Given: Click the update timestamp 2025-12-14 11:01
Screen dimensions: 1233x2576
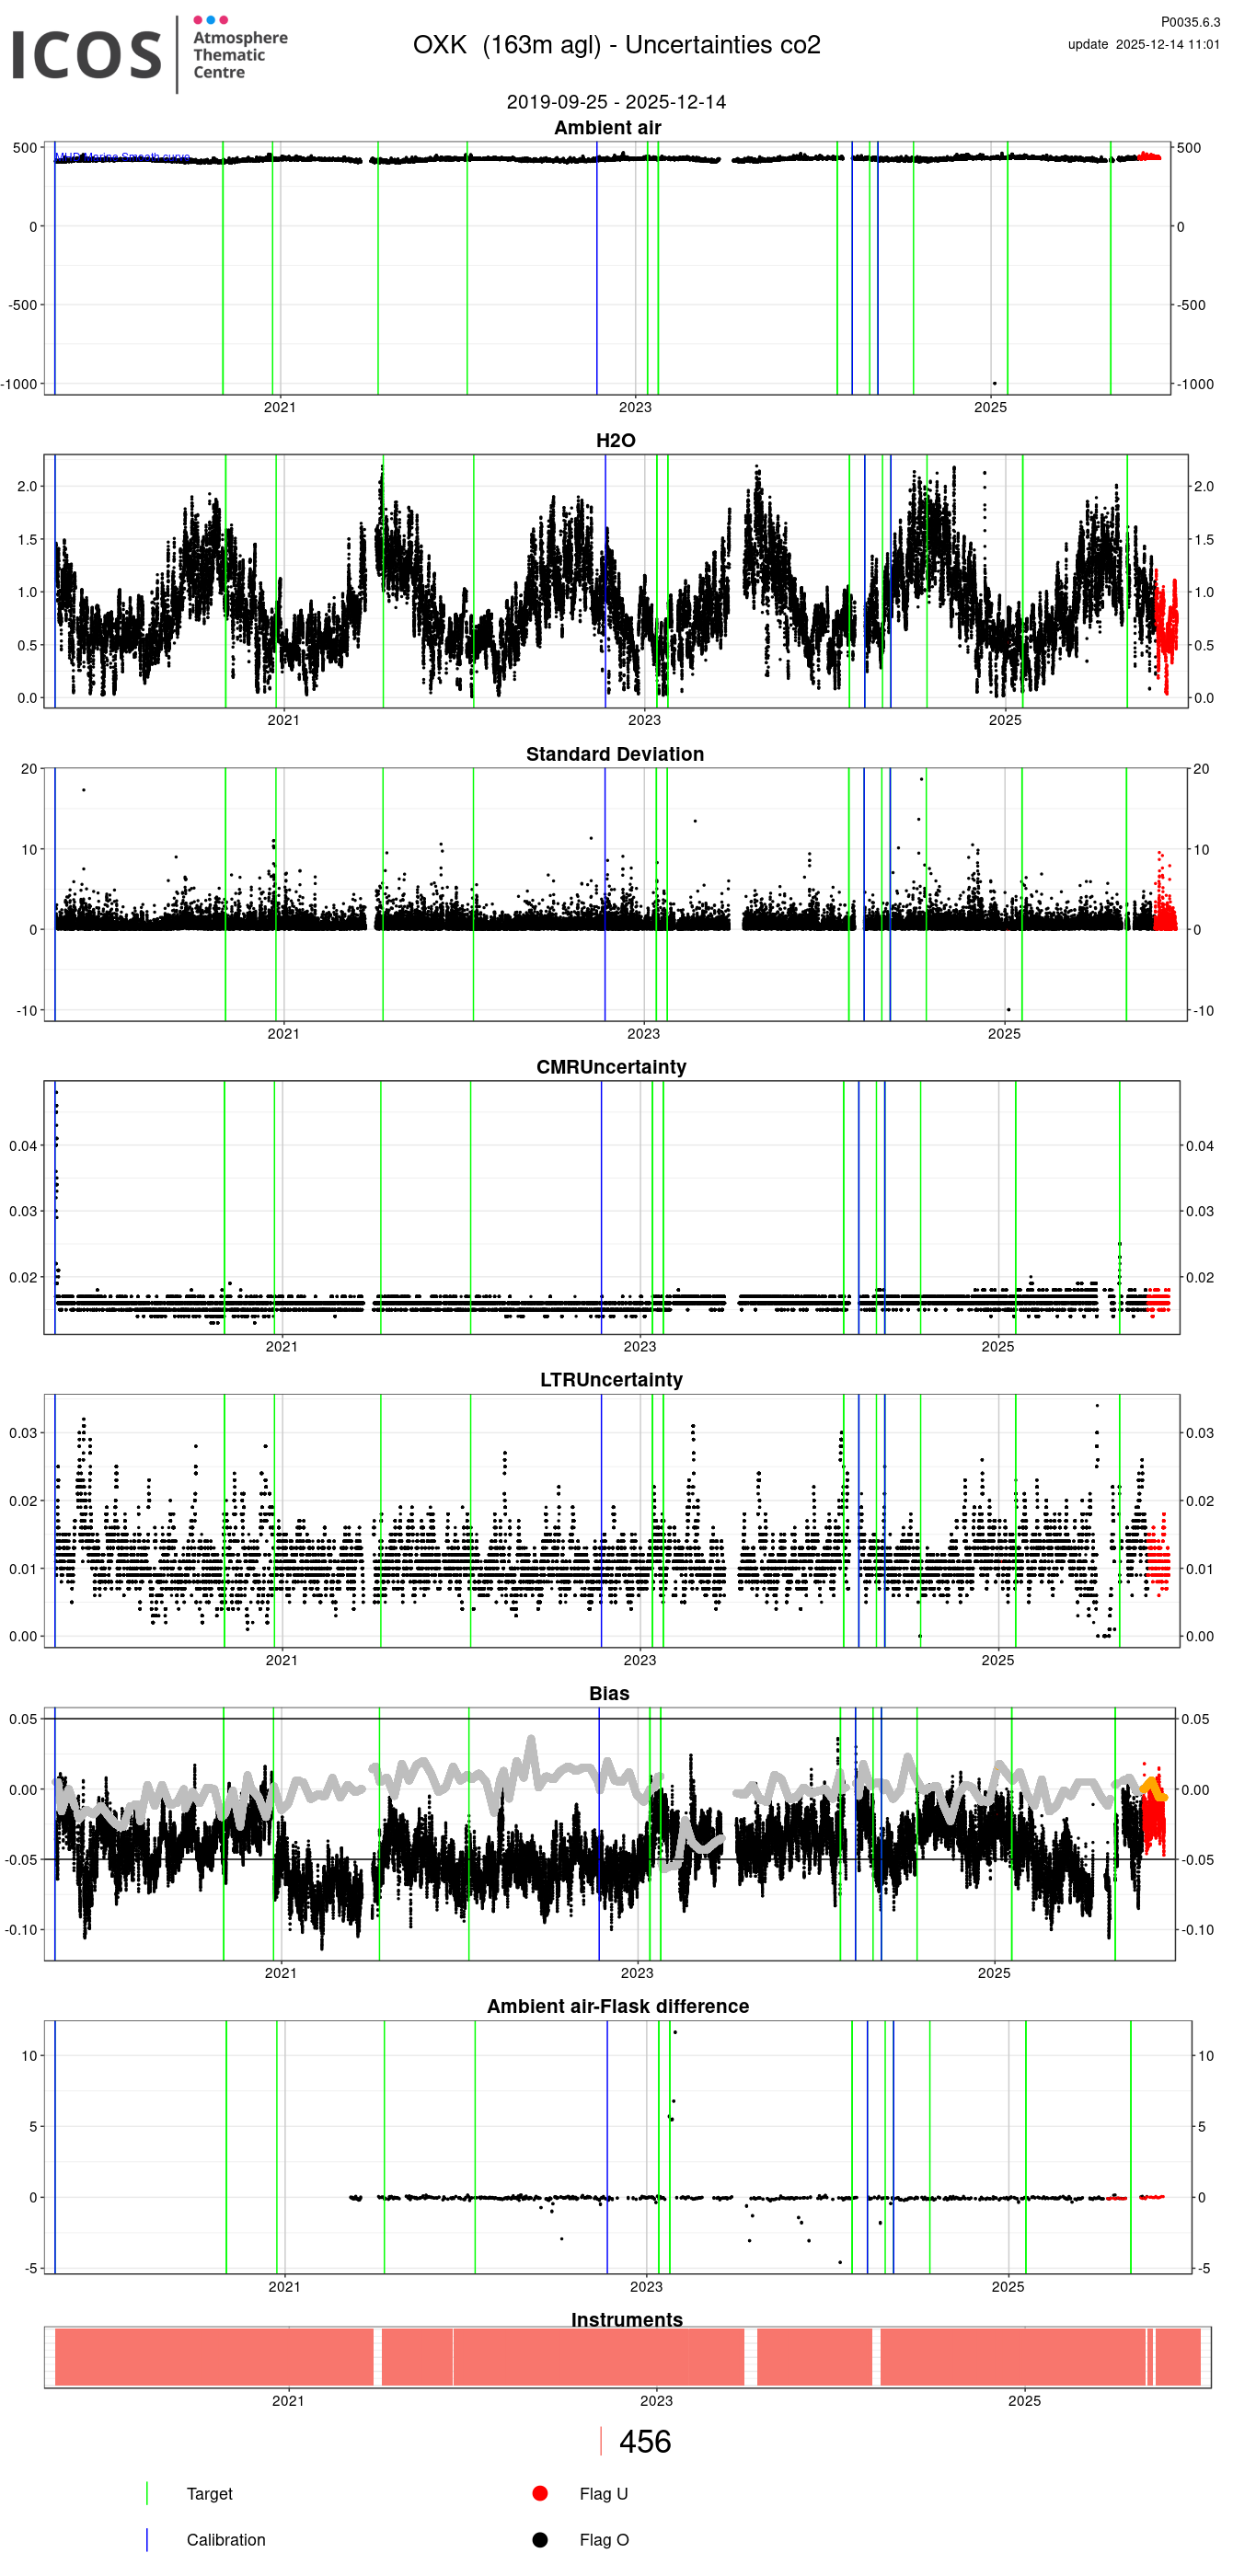Looking at the screenshot, I should [1143, 44].
